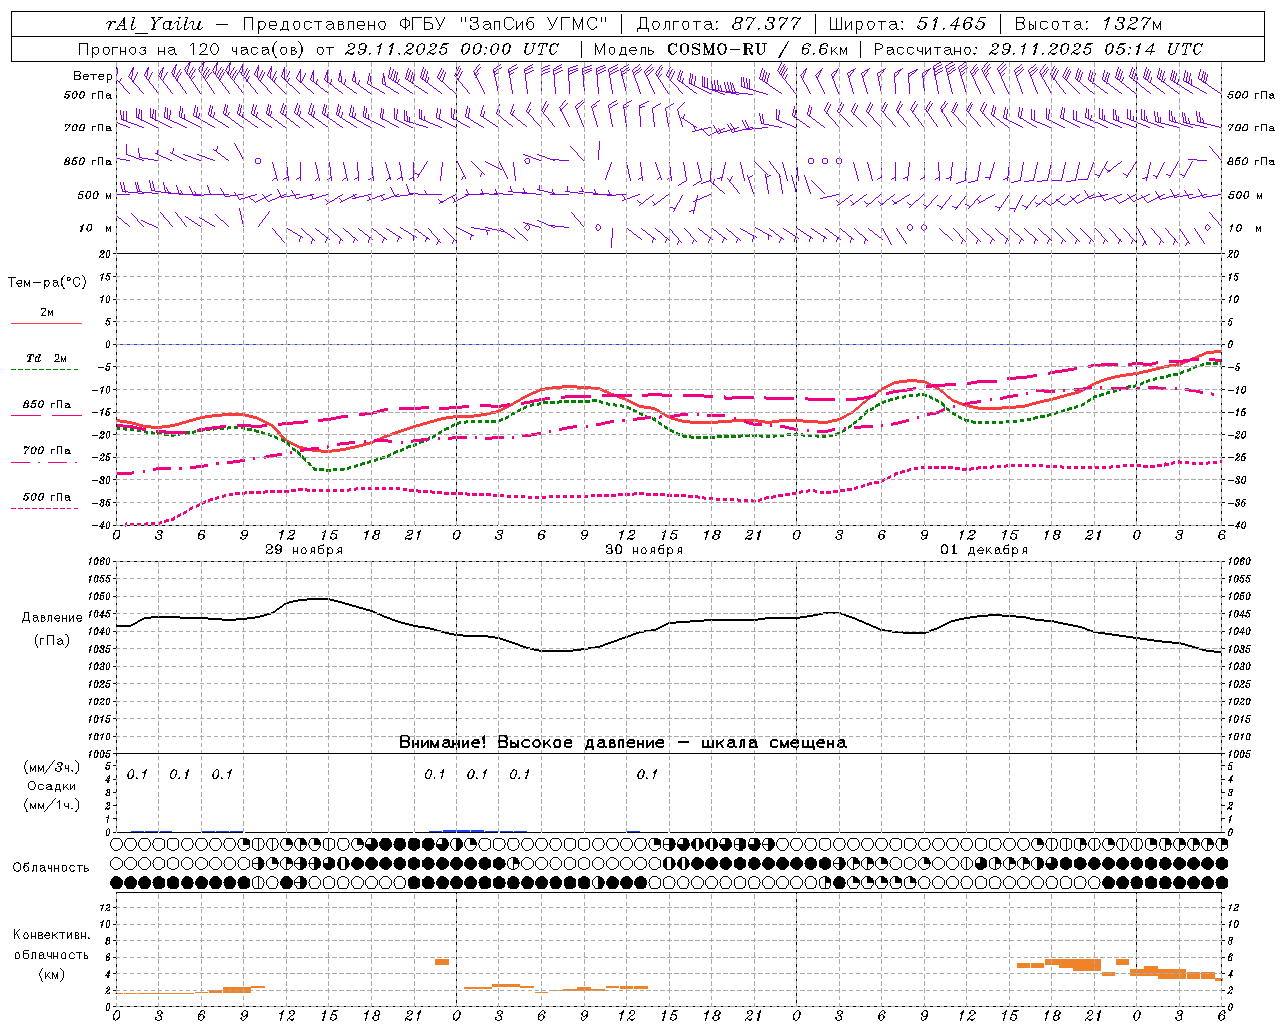Click the pressure curve peak near 1050 гПа
The width and height of the screenshot is (1280, 1024).
click(x=318, y=598)
